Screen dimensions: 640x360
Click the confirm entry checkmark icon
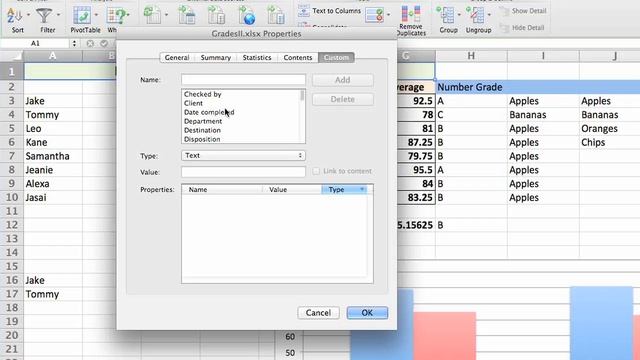(x=104, y=43)
